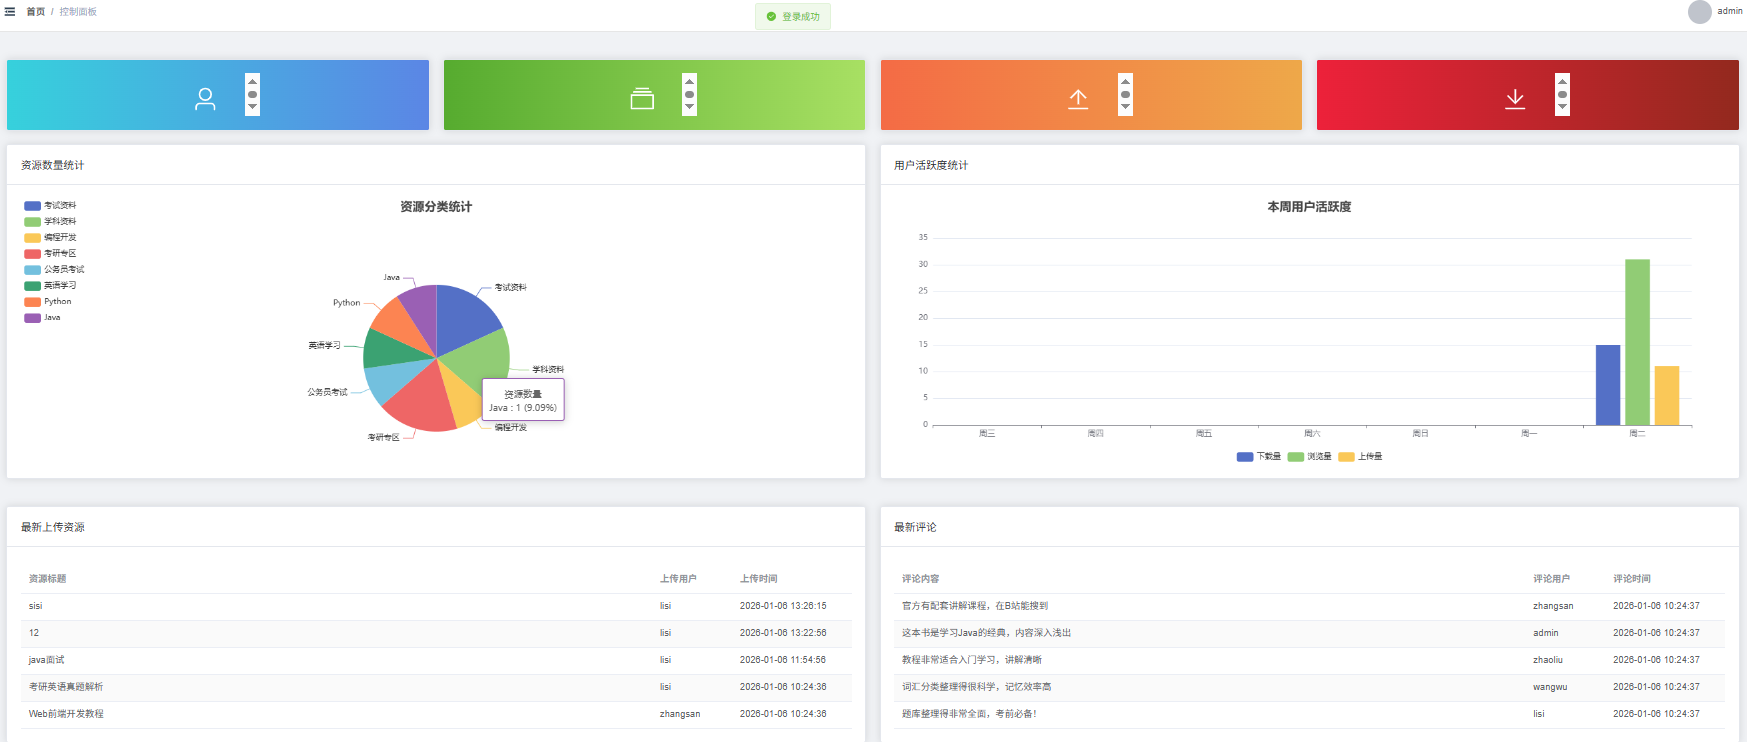Click comment 教程非常适合入门学习，讲解清晰
Image resolution: width=1747 pixels, height=742 pixels.
coord(972,660)
